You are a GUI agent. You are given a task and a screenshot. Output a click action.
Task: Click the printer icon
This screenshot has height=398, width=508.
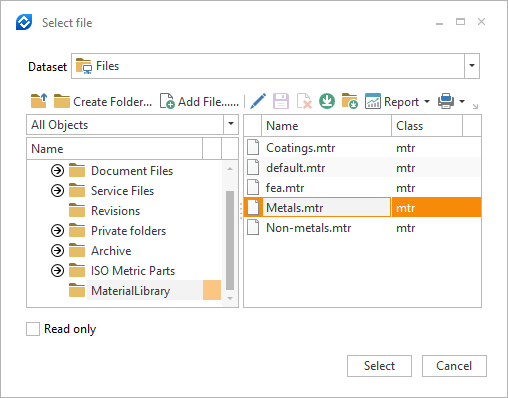(x=446, y=101)
